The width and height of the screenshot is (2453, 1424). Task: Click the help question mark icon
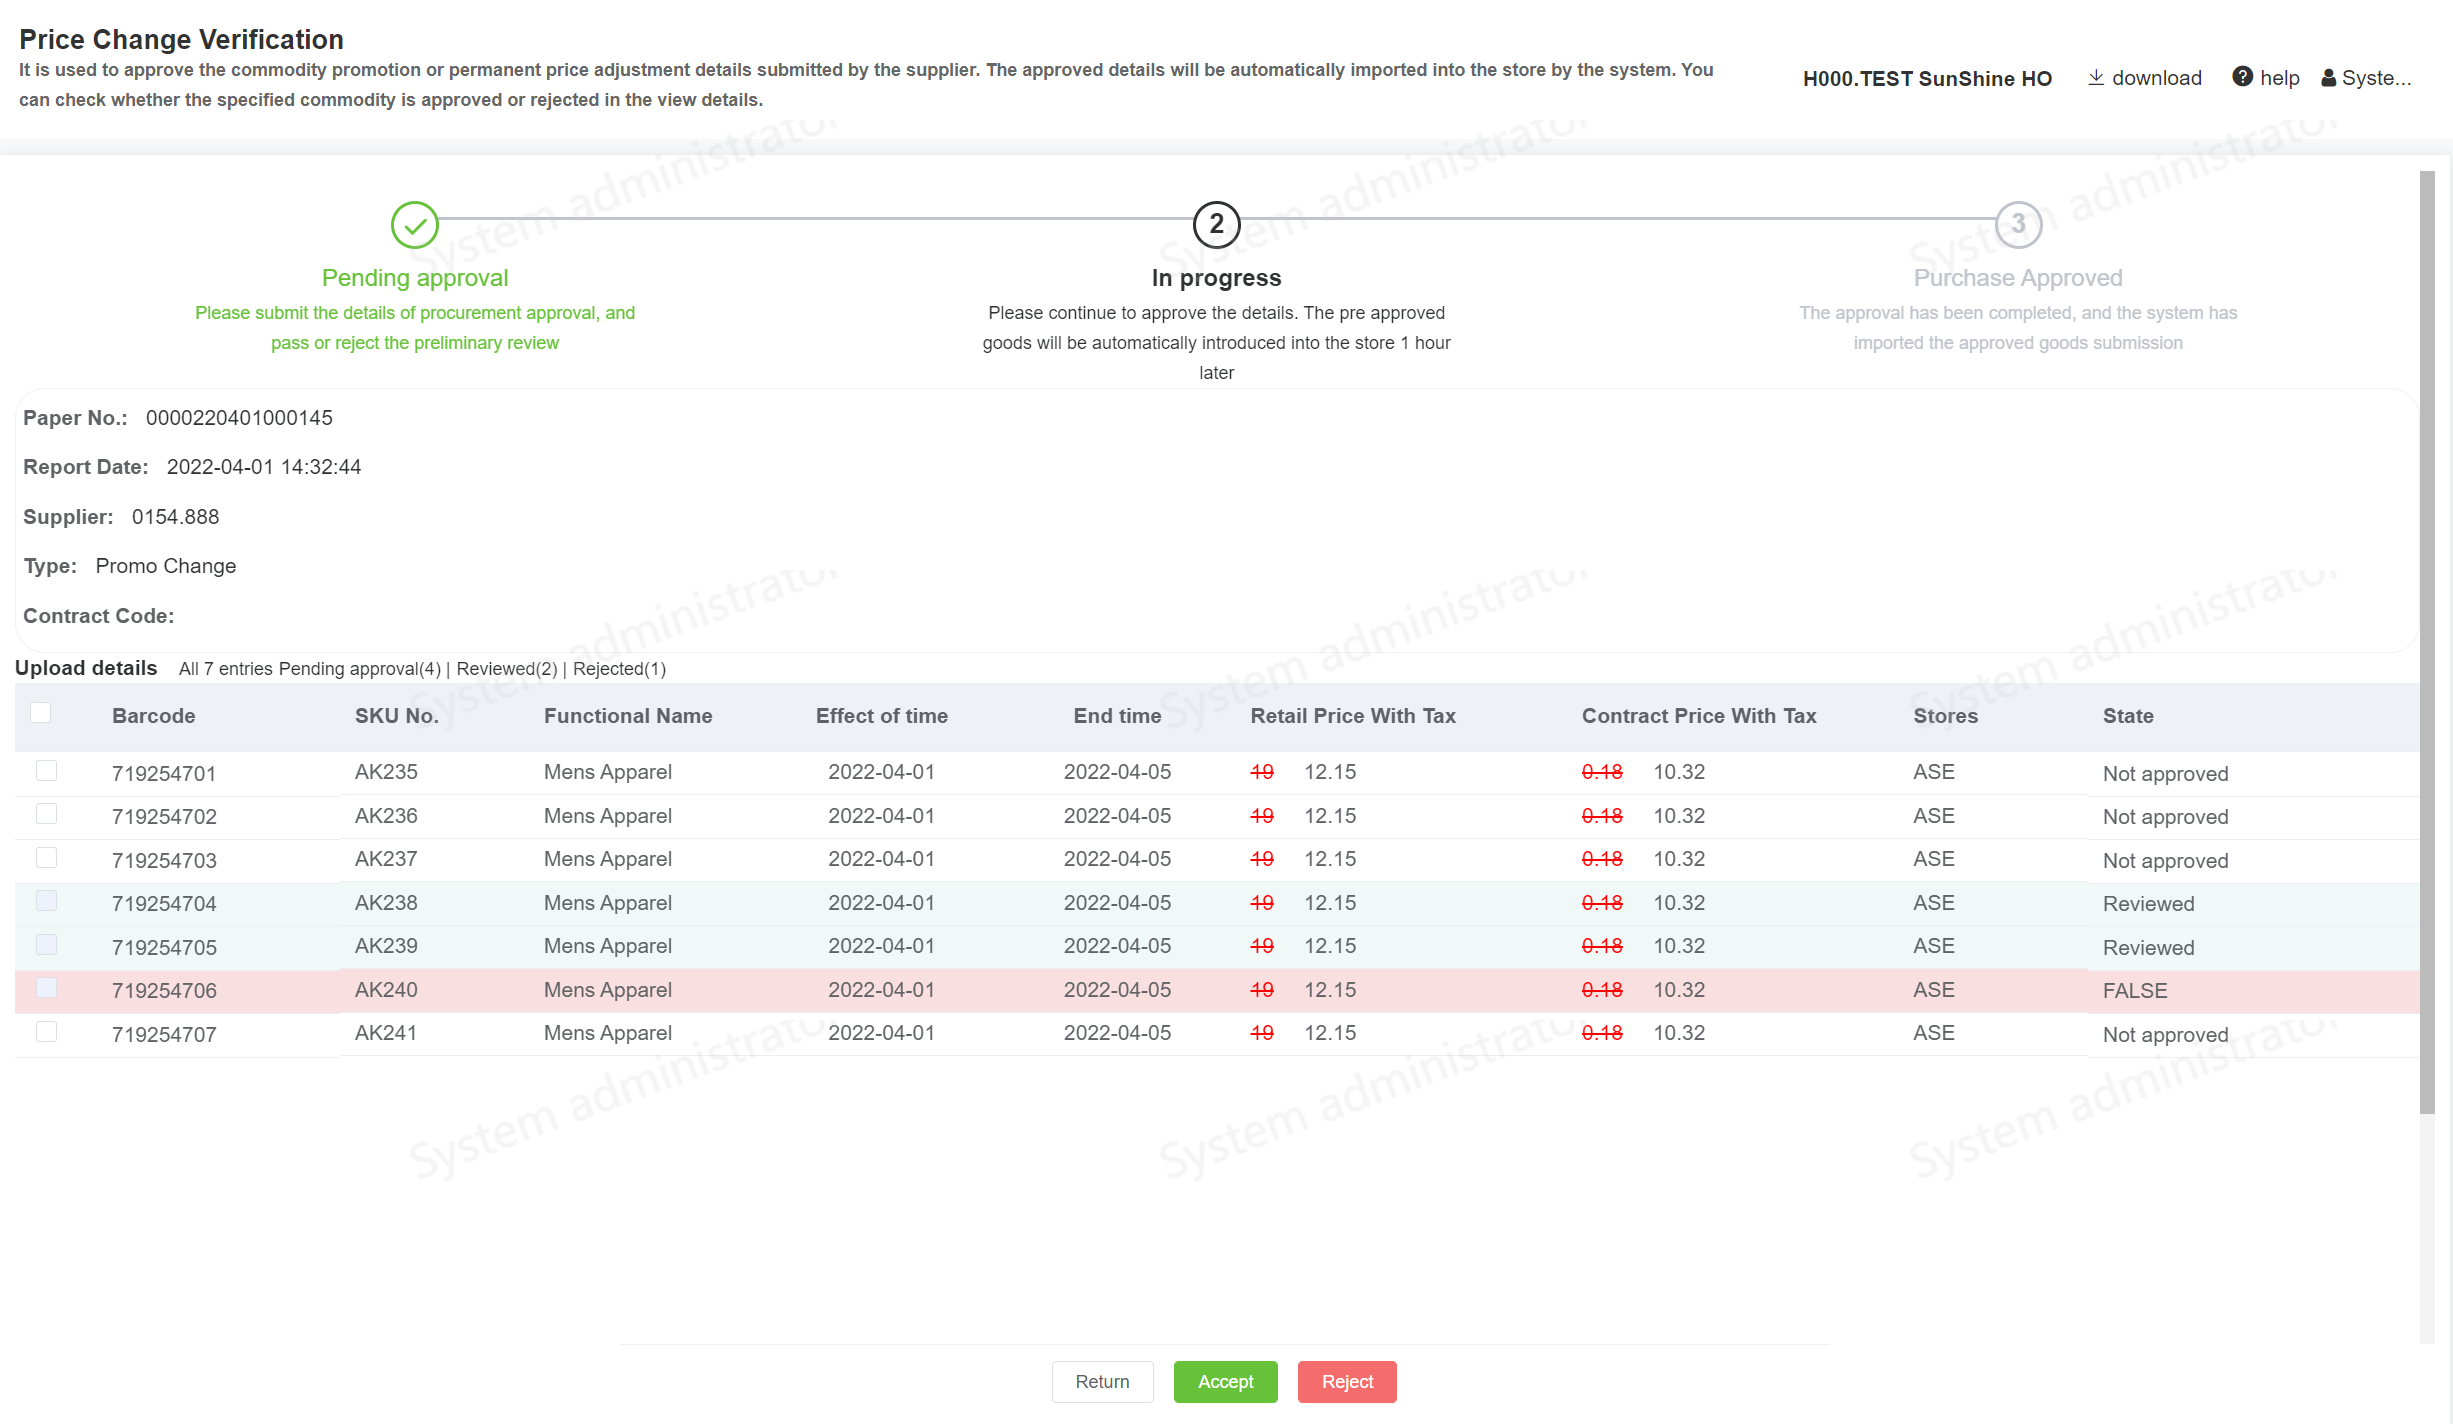coord(2242,77)
